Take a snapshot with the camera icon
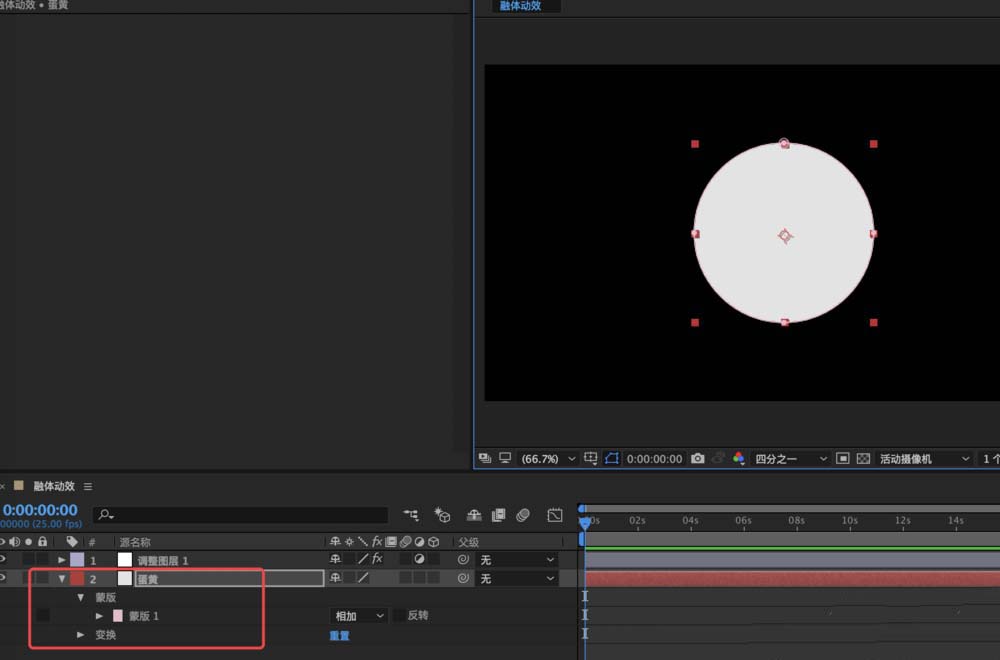 [698, 458]
